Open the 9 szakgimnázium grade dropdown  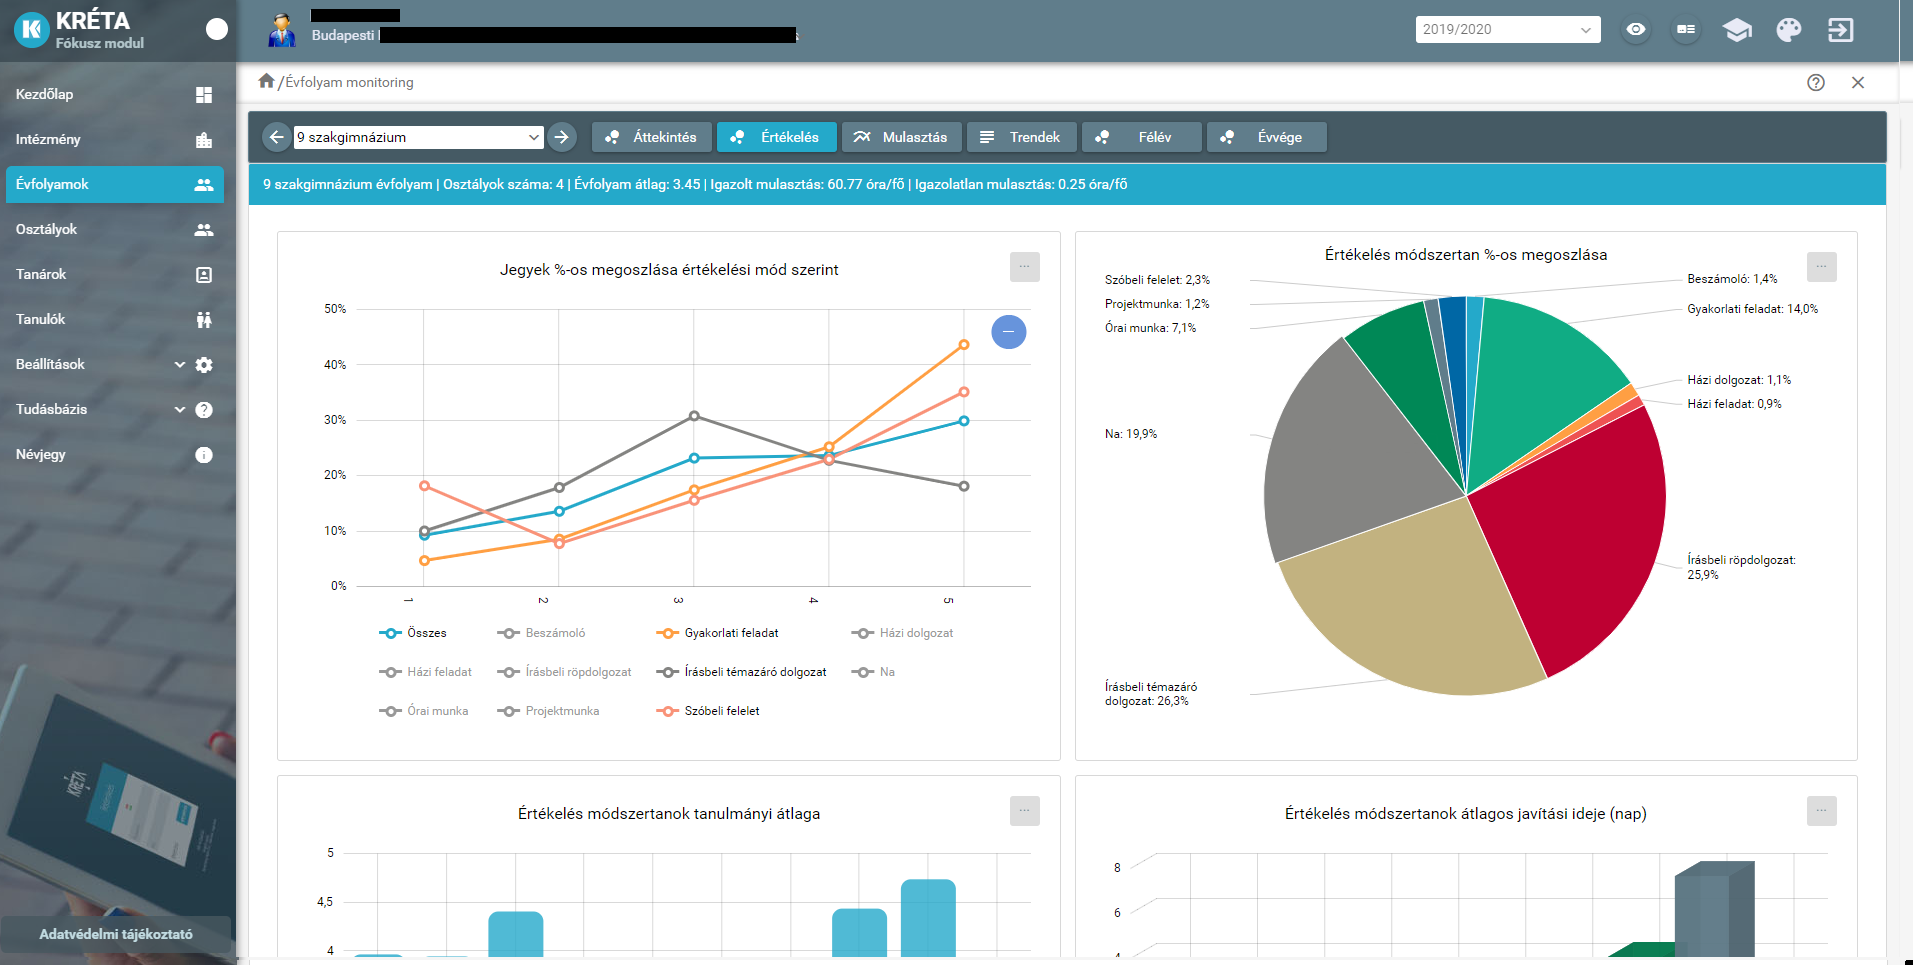[418, 137]
